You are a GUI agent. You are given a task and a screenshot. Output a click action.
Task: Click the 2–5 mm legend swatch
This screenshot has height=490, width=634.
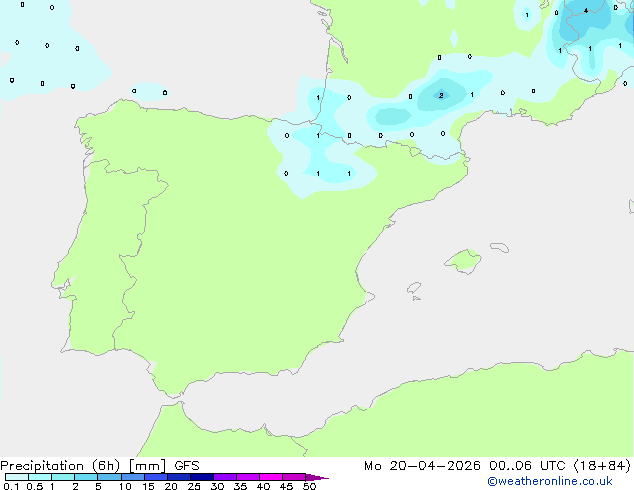click(86, 477)
